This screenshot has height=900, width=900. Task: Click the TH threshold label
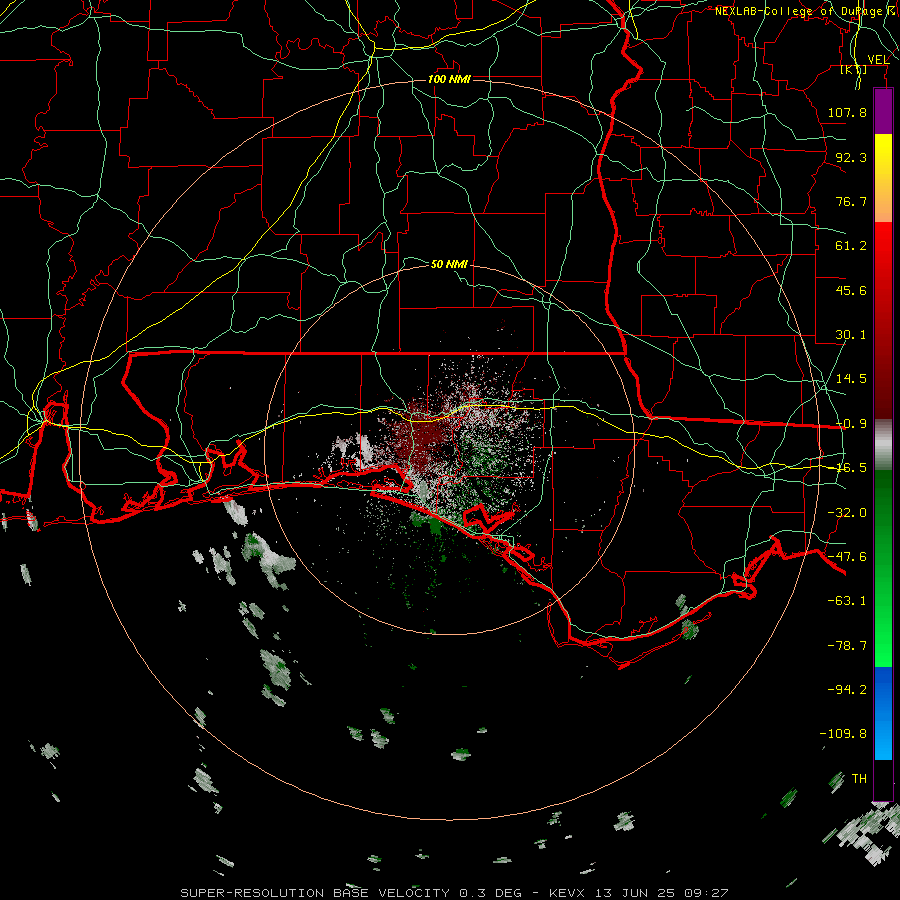click(x=859, y=778)
